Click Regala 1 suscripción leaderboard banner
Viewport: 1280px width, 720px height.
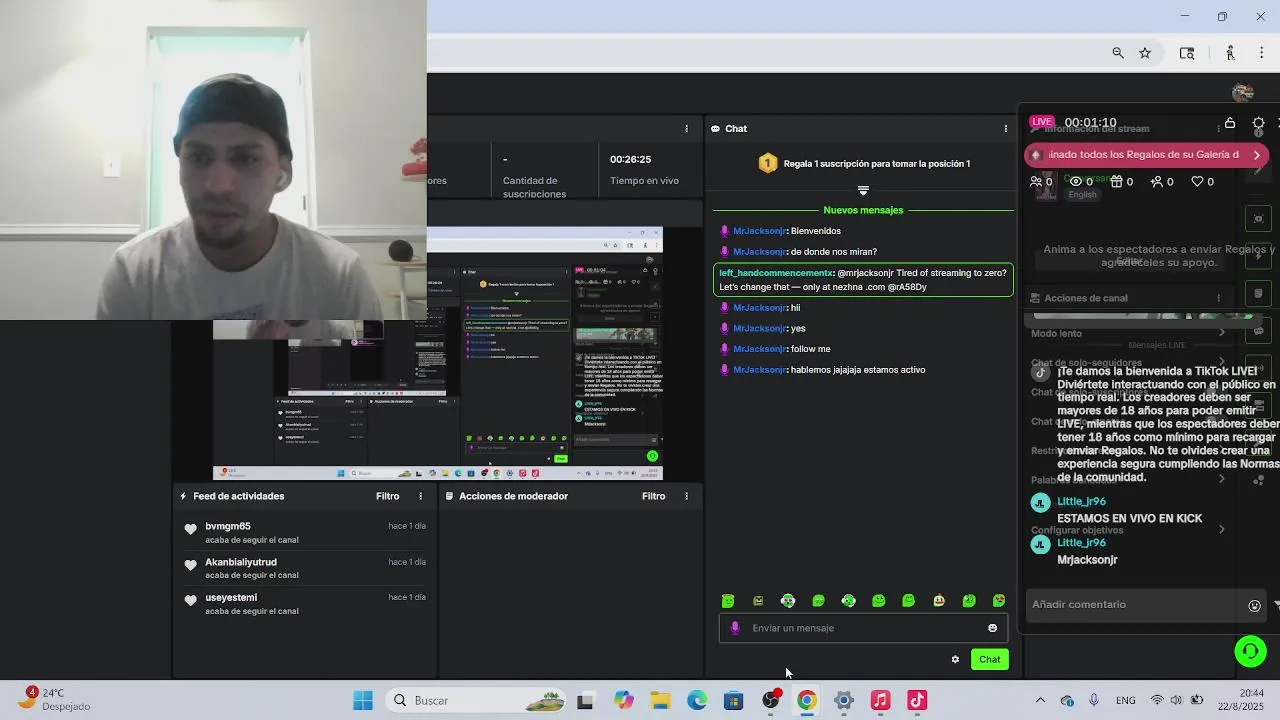[x=863, y=163]
